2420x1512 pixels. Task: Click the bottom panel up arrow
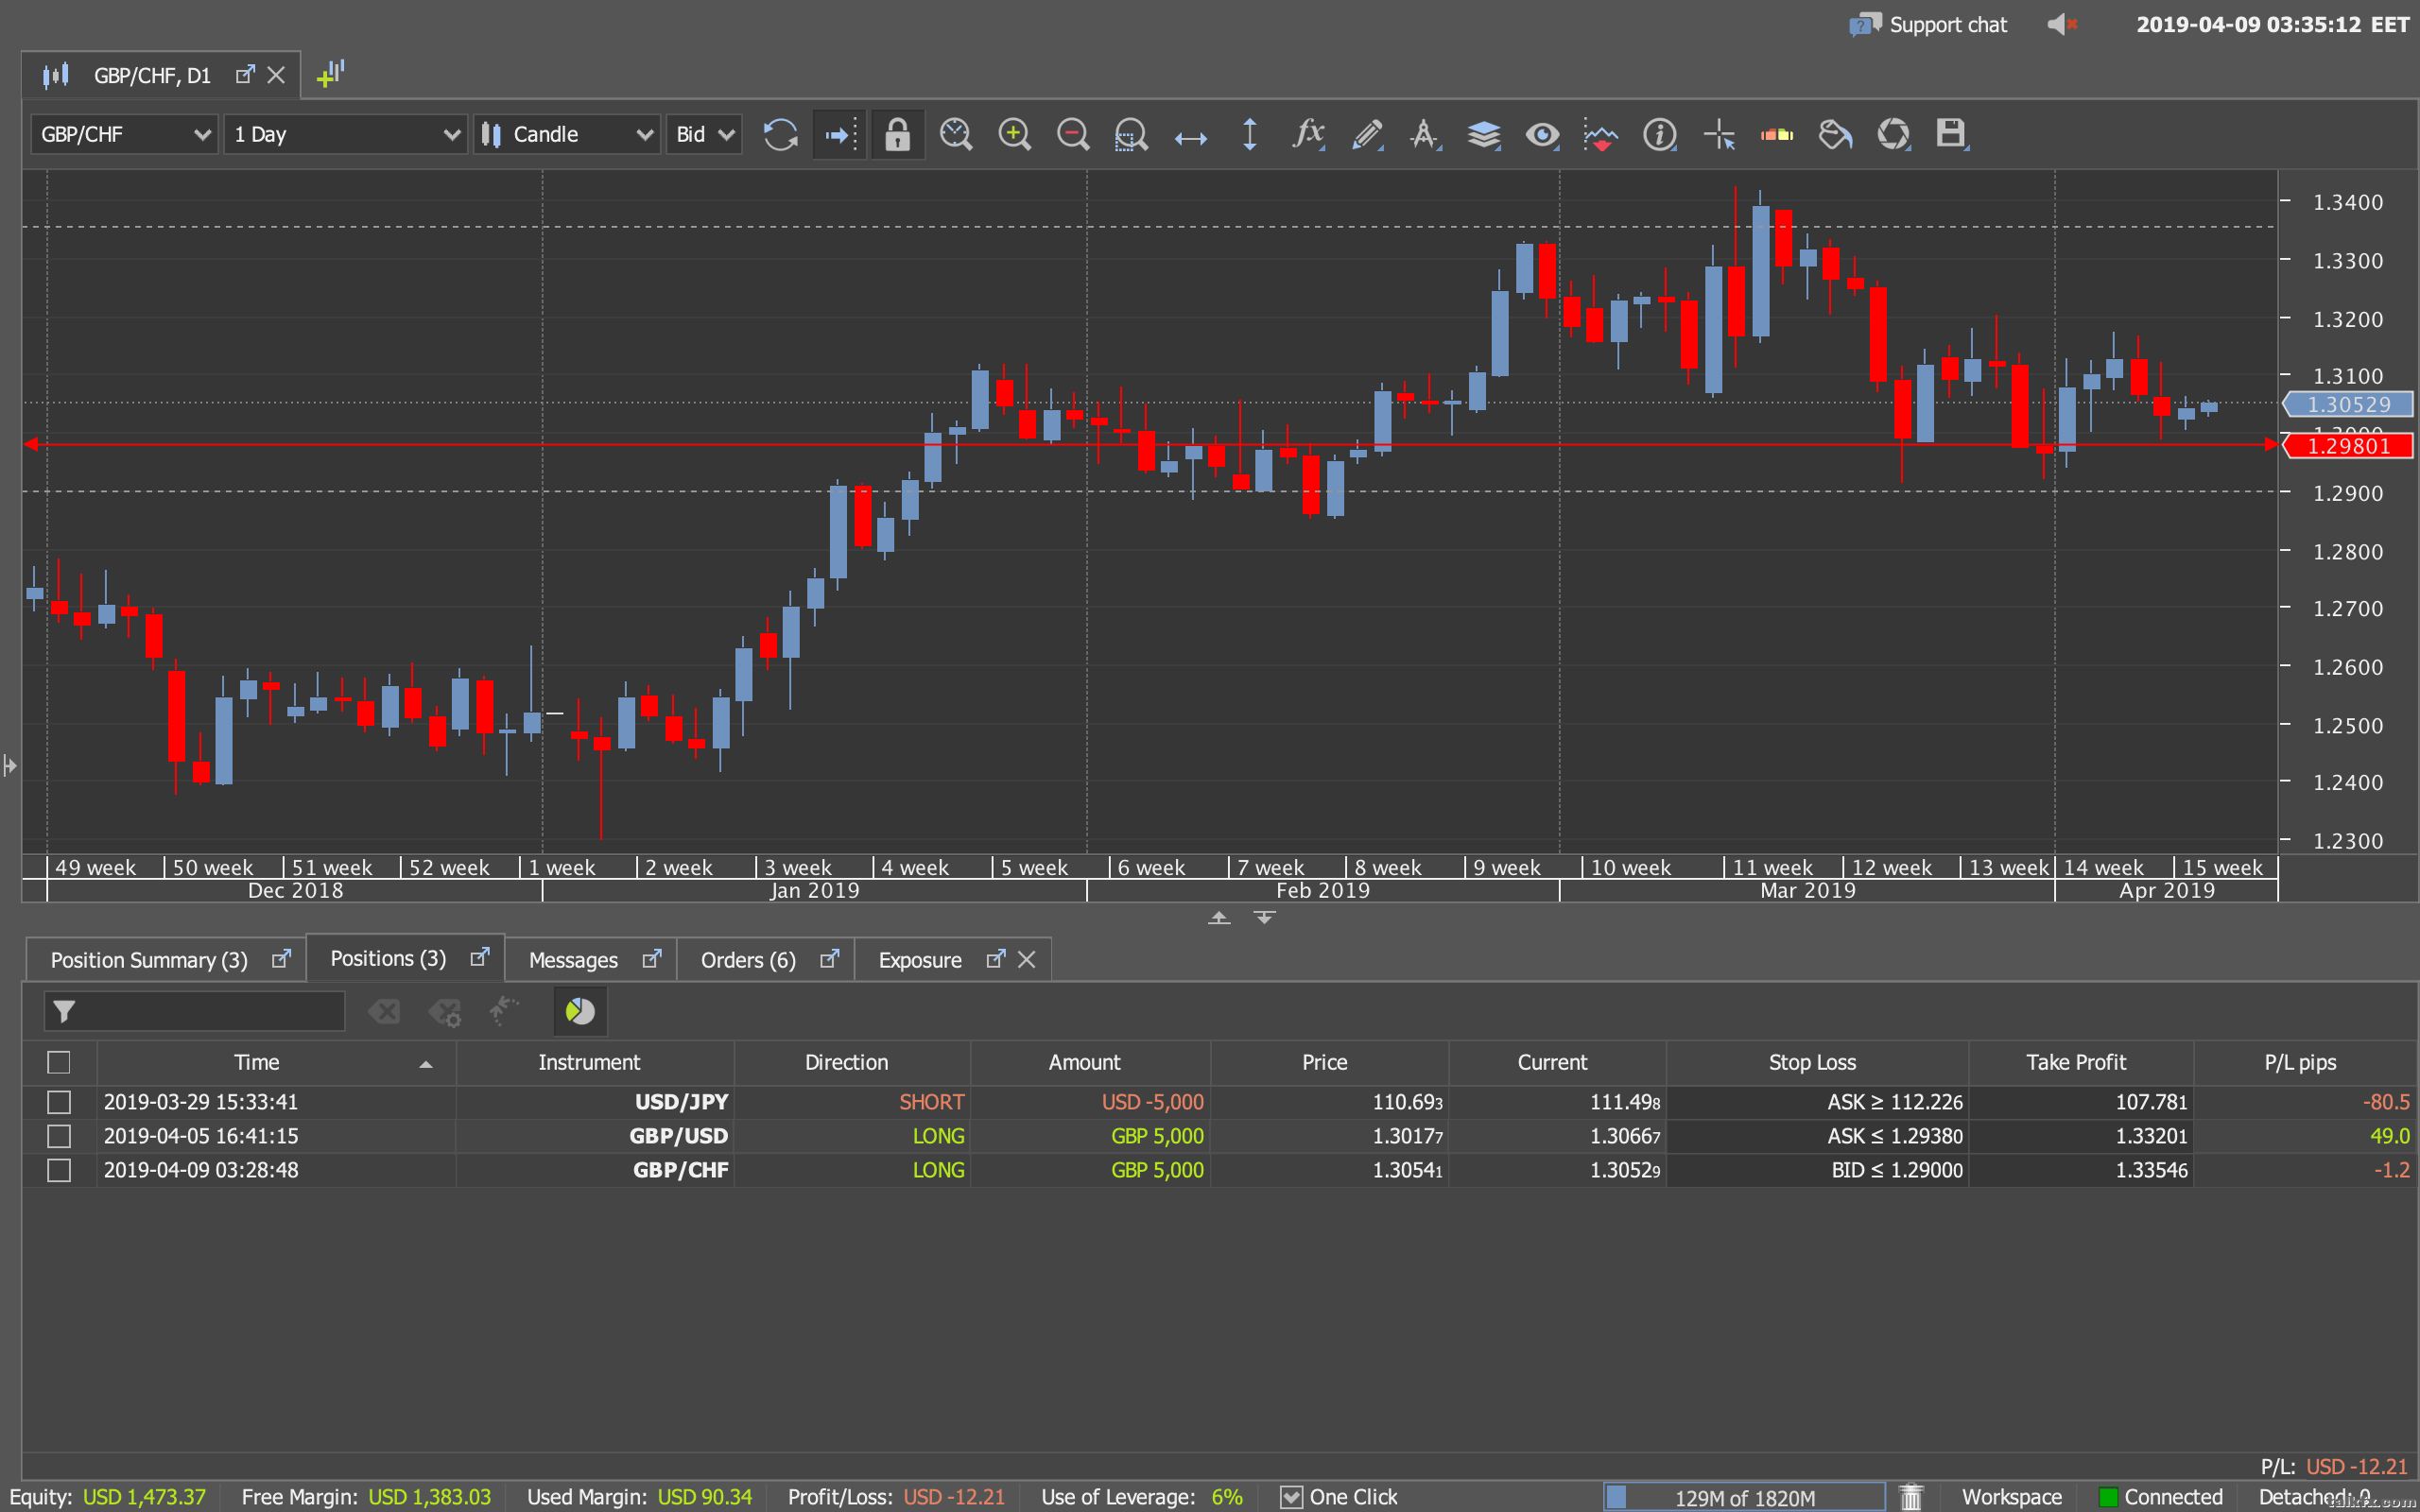click(x=1219, y=918)
